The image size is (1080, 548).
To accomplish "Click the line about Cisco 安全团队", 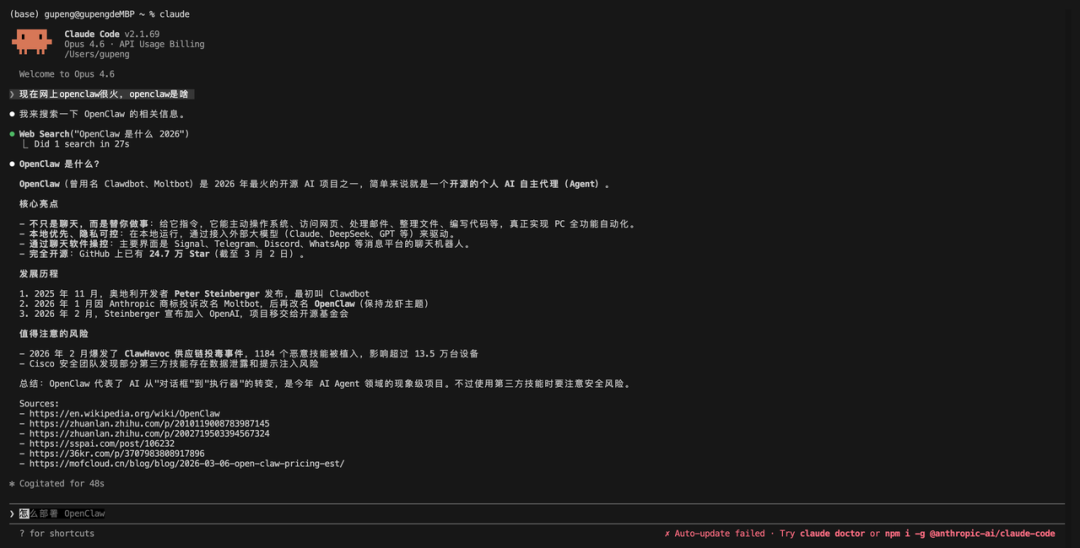I will pos(169,364).
